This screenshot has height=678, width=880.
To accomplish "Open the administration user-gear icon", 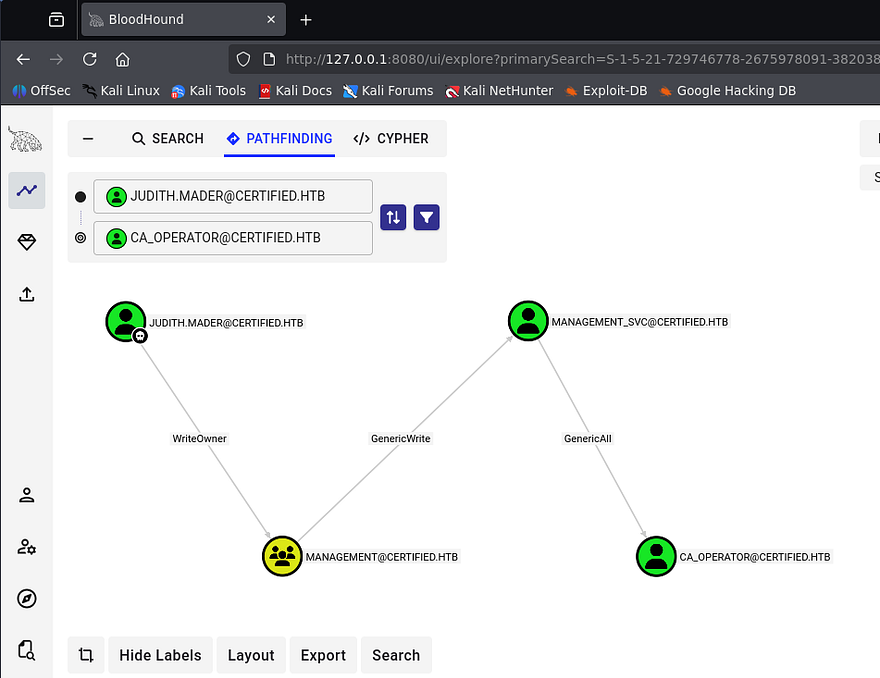I will coord(27,547).
